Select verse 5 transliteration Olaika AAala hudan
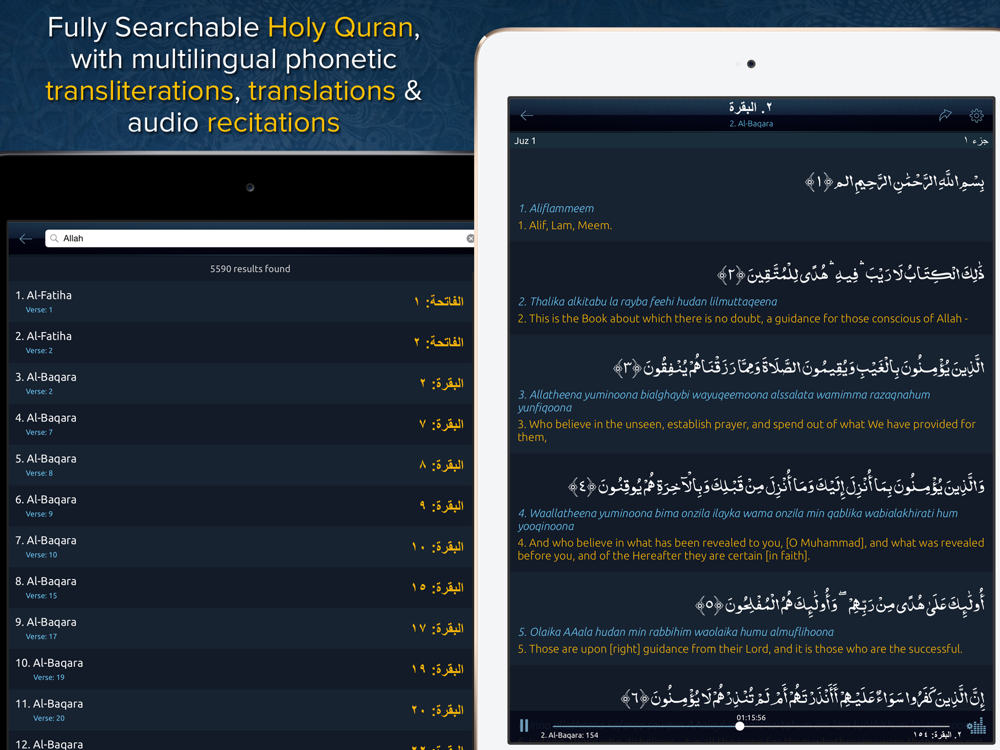The image size is (1000, 750). click(675, 632)
